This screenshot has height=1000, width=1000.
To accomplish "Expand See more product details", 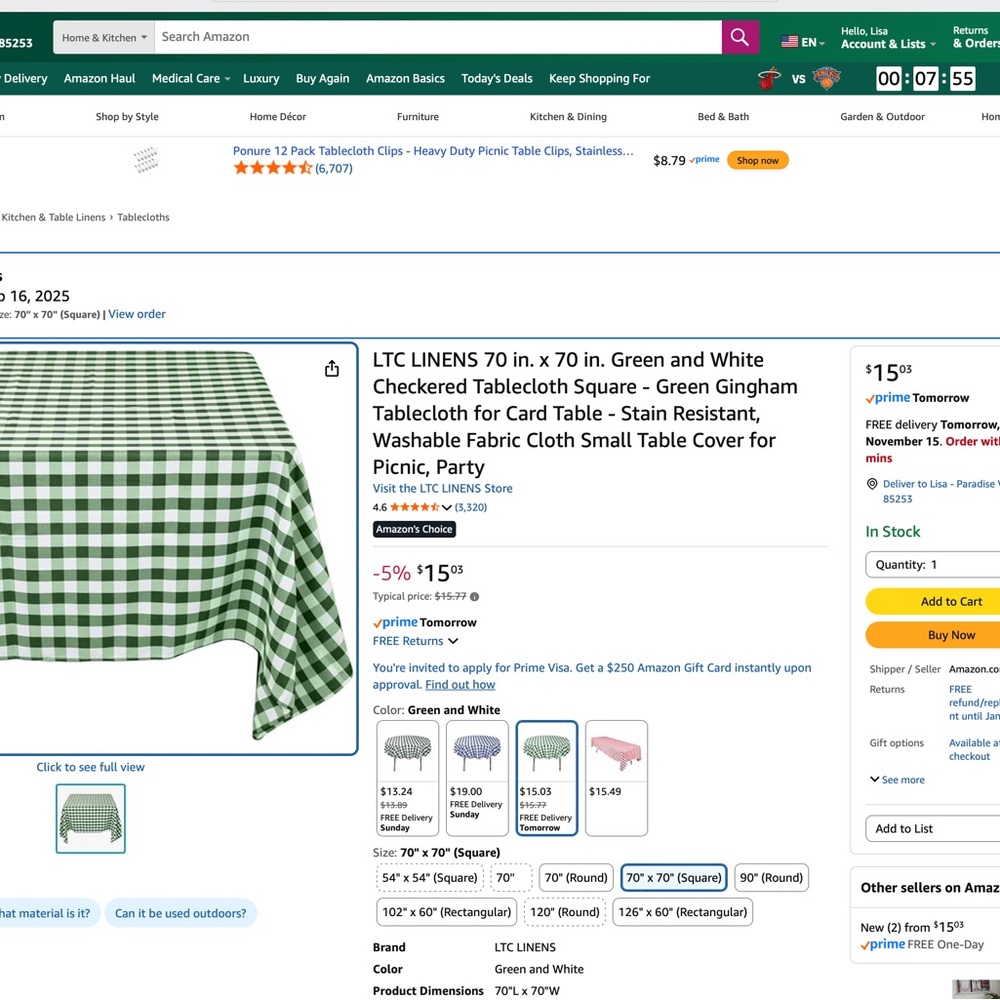I will click(896, 779).
